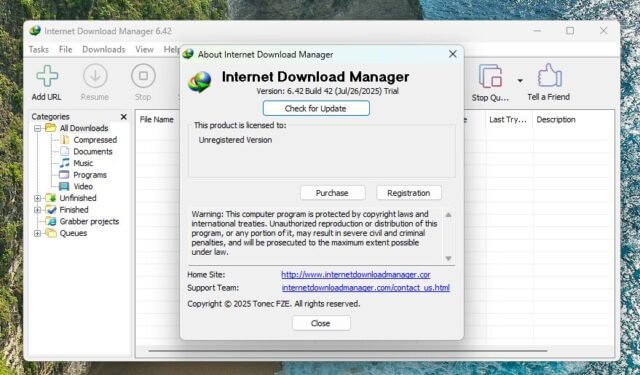
Task: Click the Check for Update button
Action: pyautogui.click(x=316, y=109)
